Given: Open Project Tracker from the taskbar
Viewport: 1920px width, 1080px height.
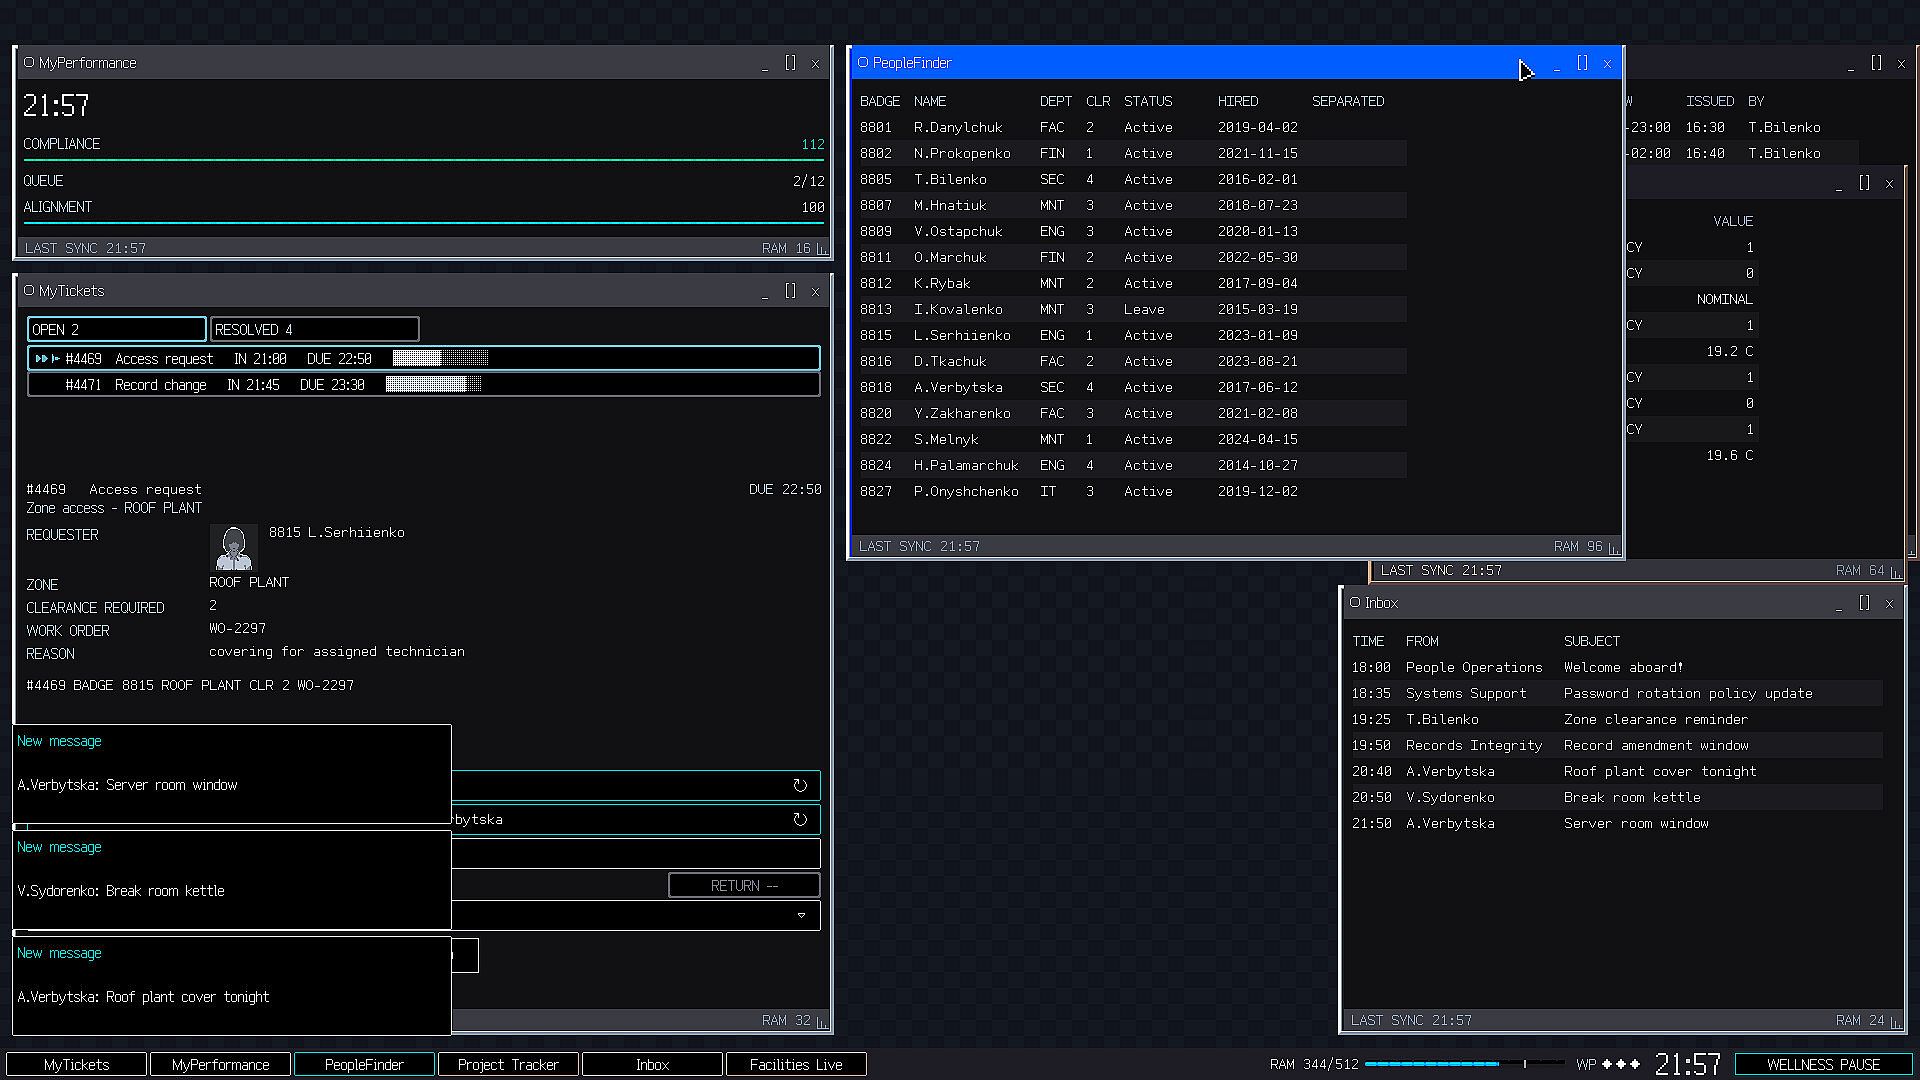Looking at the screenshot, I should tap(508, 1064).
